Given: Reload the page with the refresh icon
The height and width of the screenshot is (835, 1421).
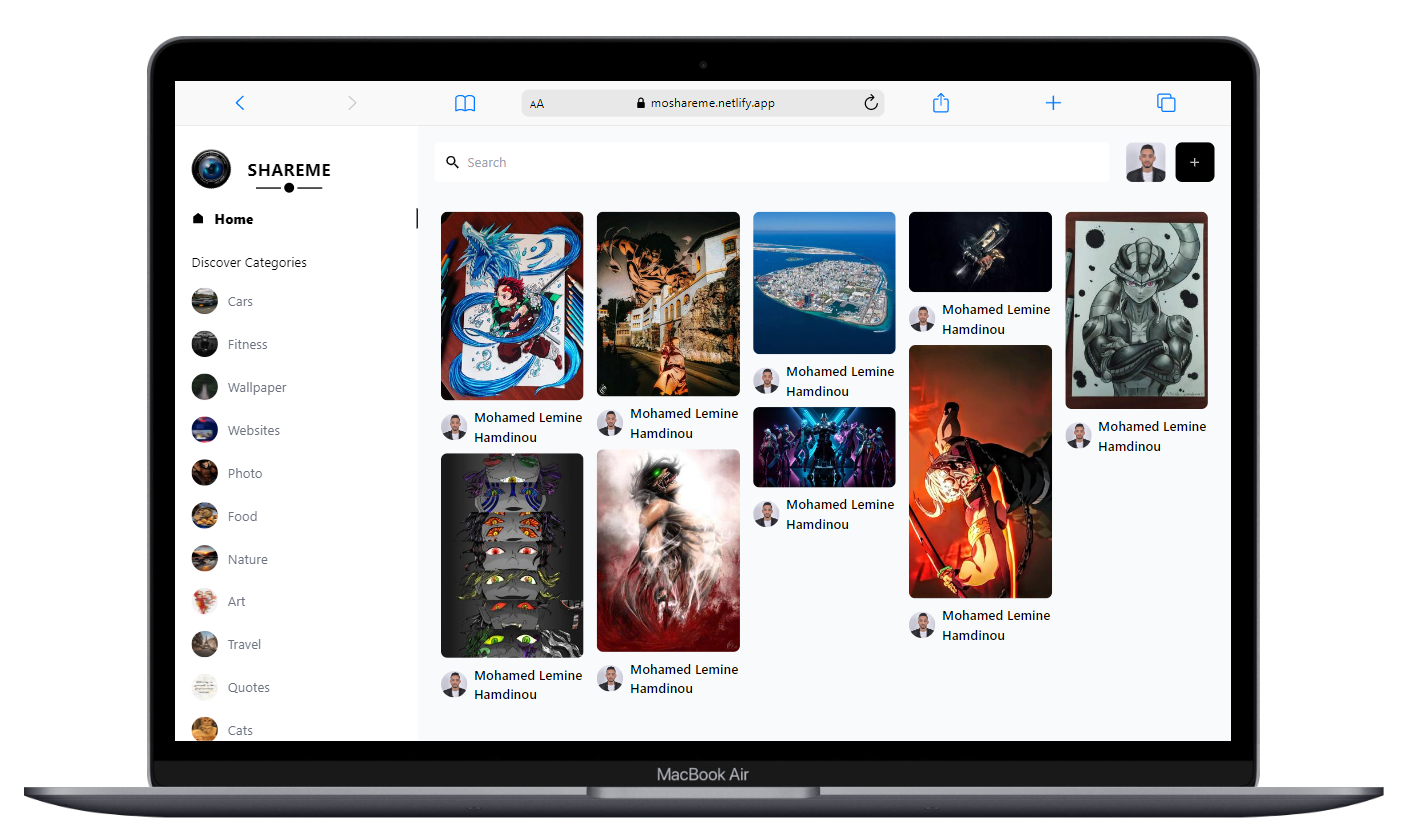Looking at the screenshot, I should tap(870, 103).
